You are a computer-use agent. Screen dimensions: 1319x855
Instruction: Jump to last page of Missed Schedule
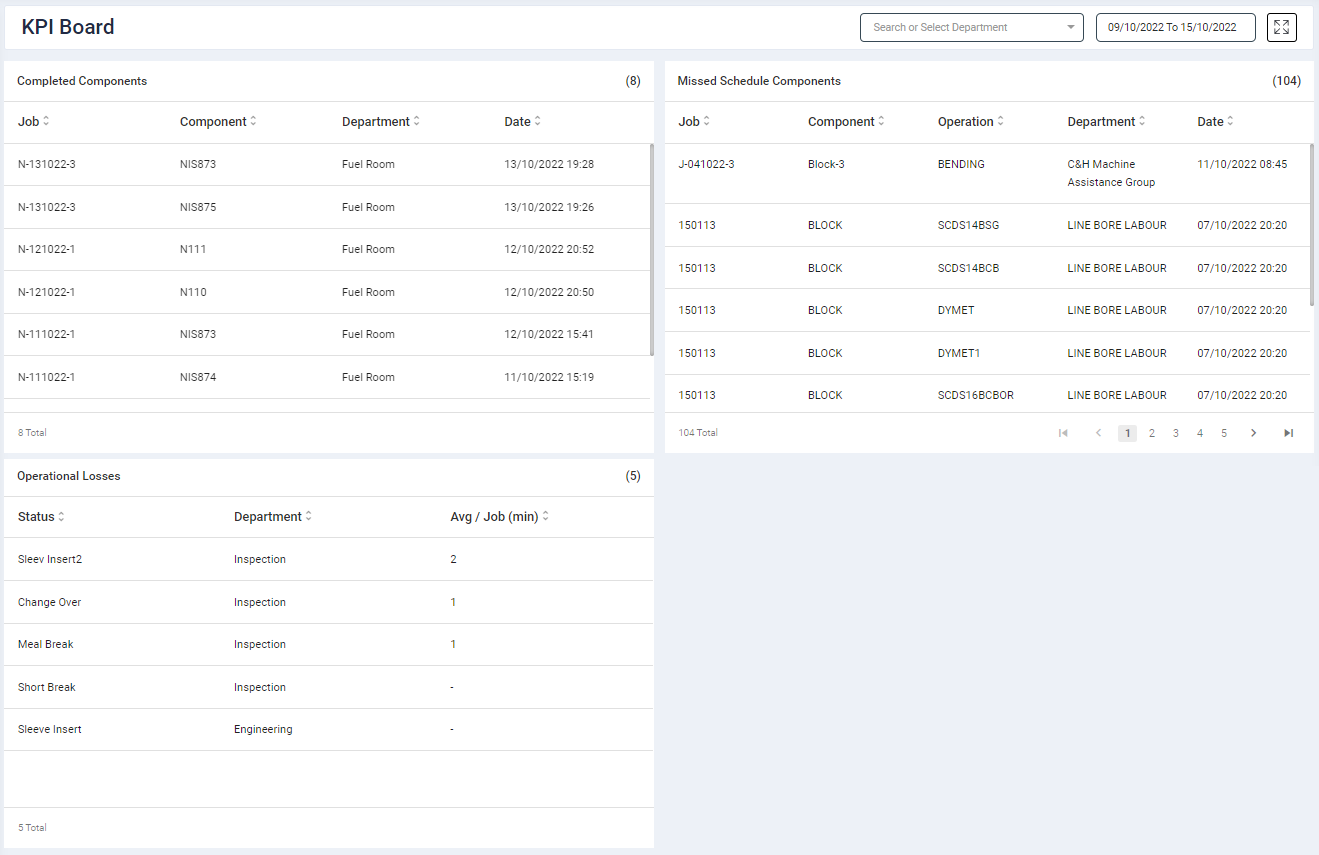[1288, 433]
